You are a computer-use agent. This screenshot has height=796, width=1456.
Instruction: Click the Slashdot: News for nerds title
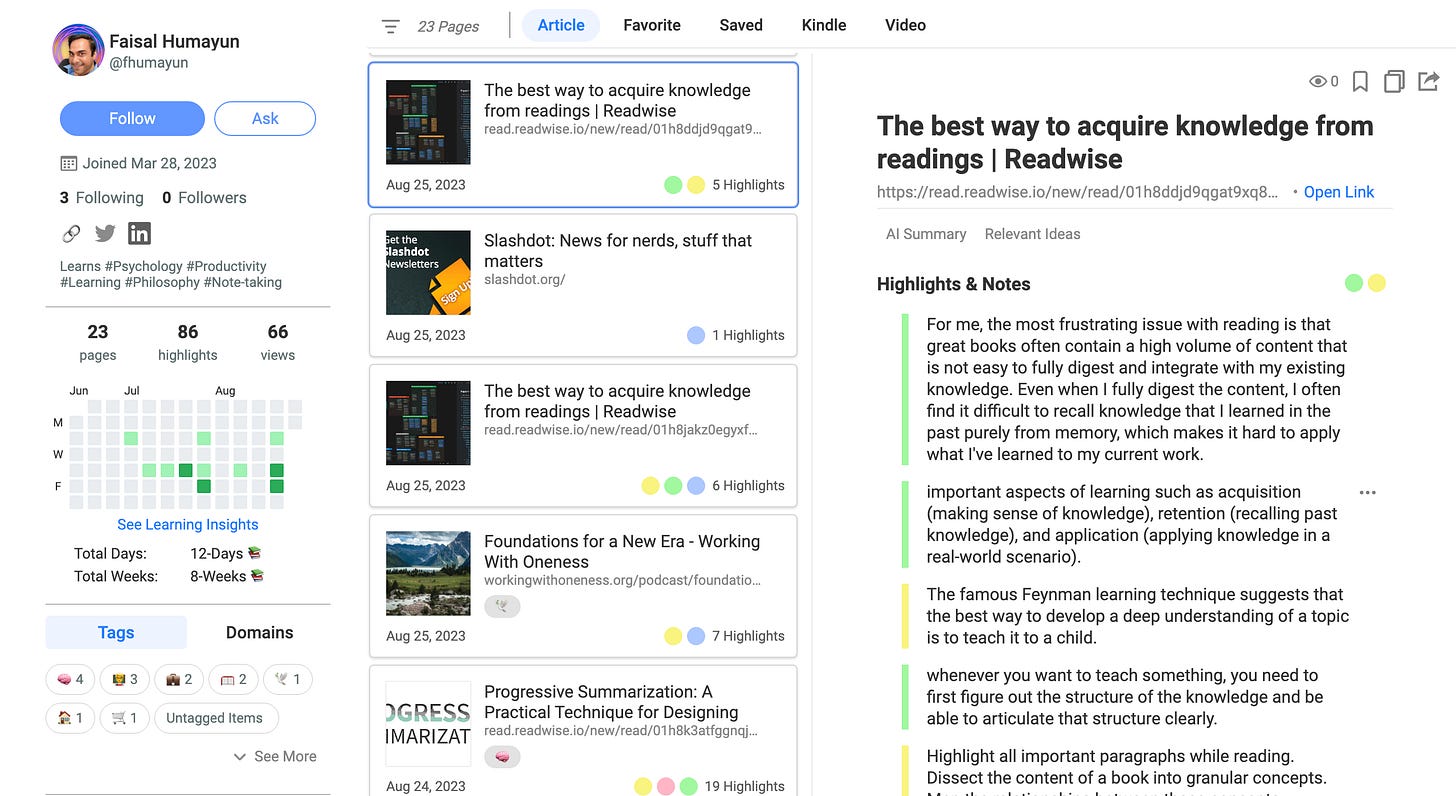click(618, 251)
